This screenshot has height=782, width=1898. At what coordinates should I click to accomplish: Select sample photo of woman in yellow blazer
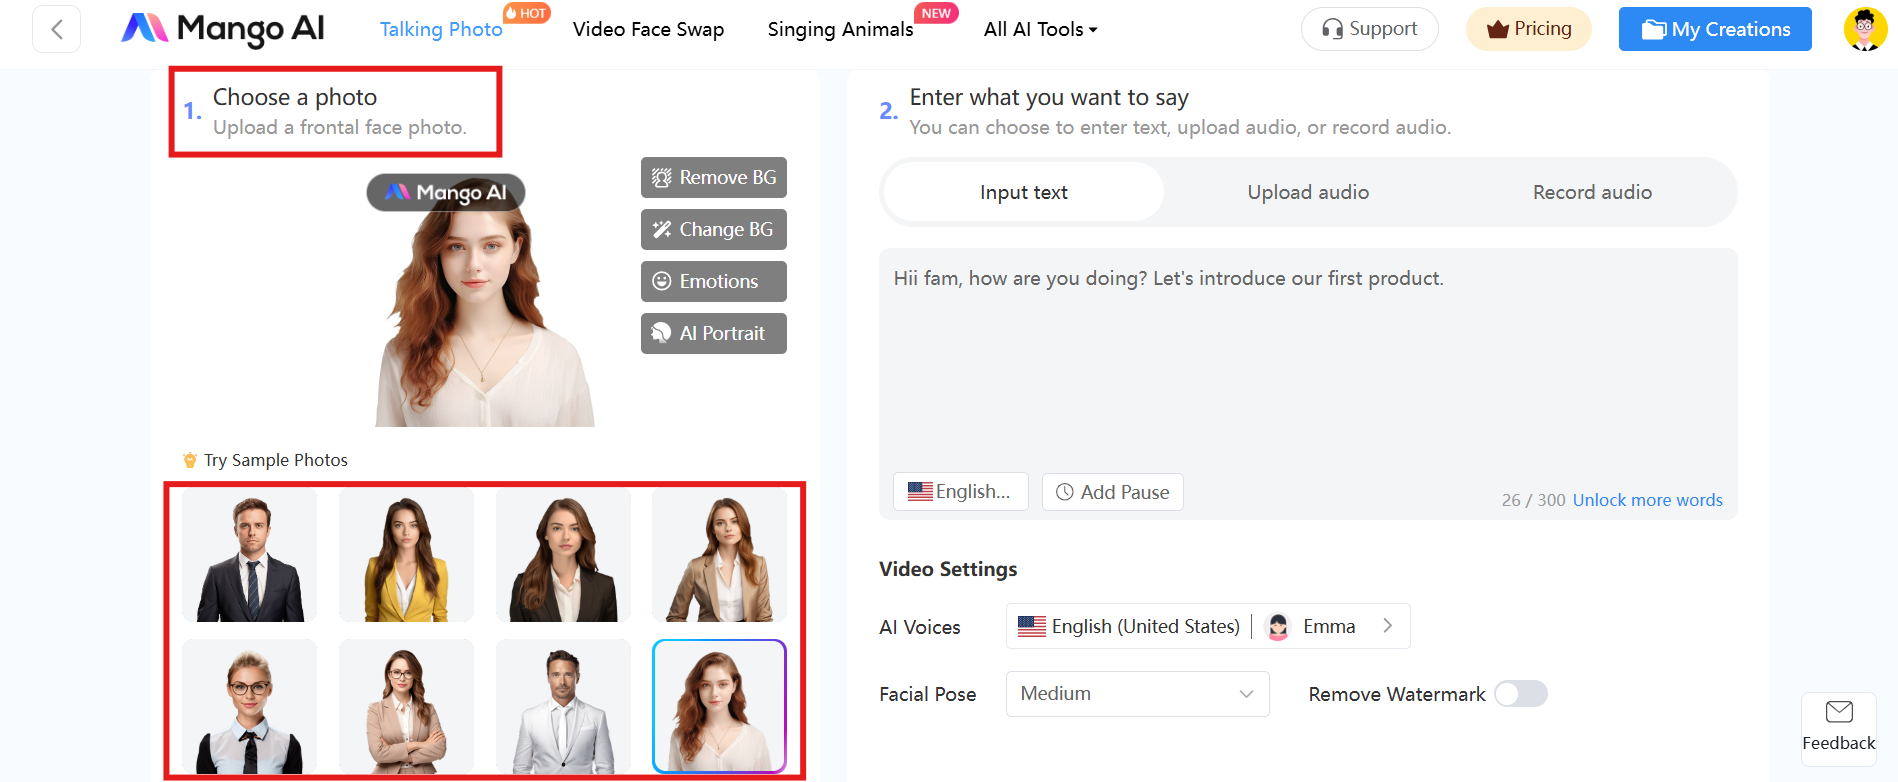click(406, 556)
